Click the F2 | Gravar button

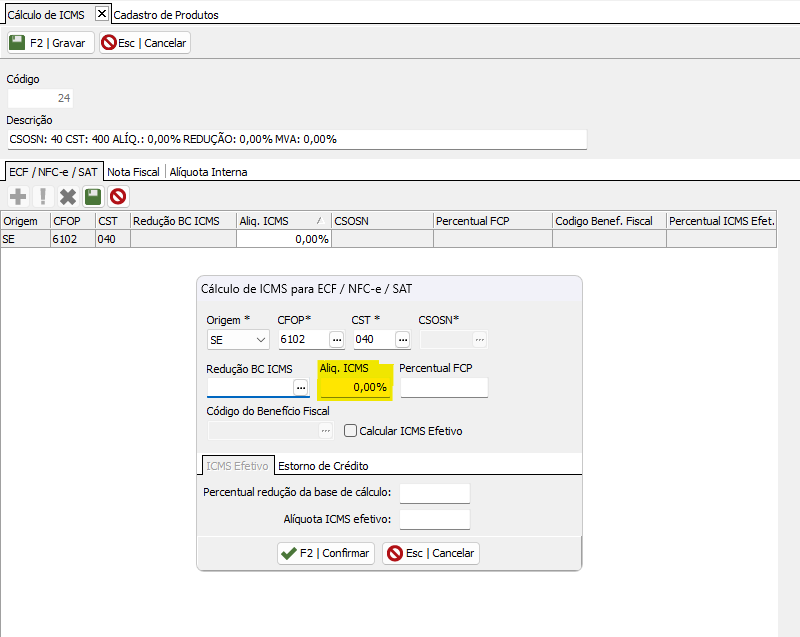[51, 43]
